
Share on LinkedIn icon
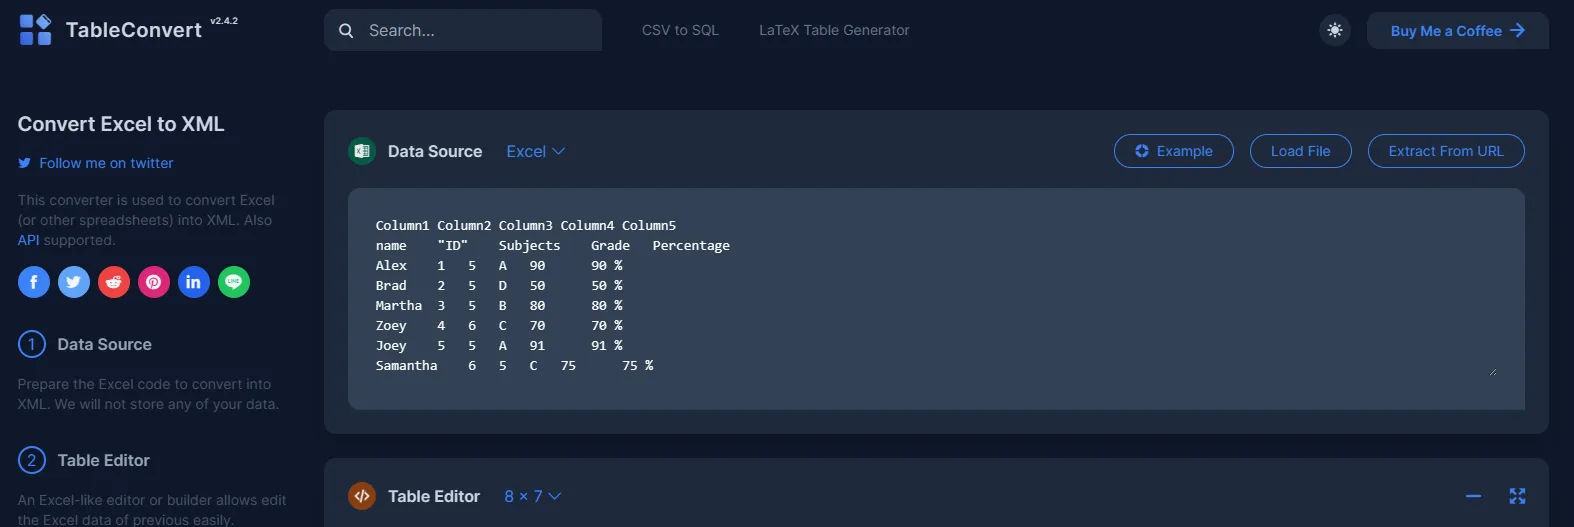click(194, 282)
